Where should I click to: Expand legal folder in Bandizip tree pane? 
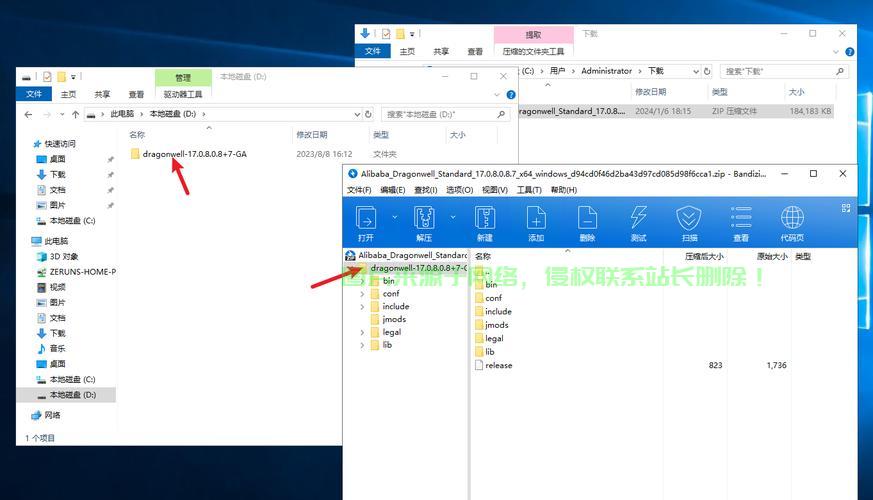coord(362,332)
